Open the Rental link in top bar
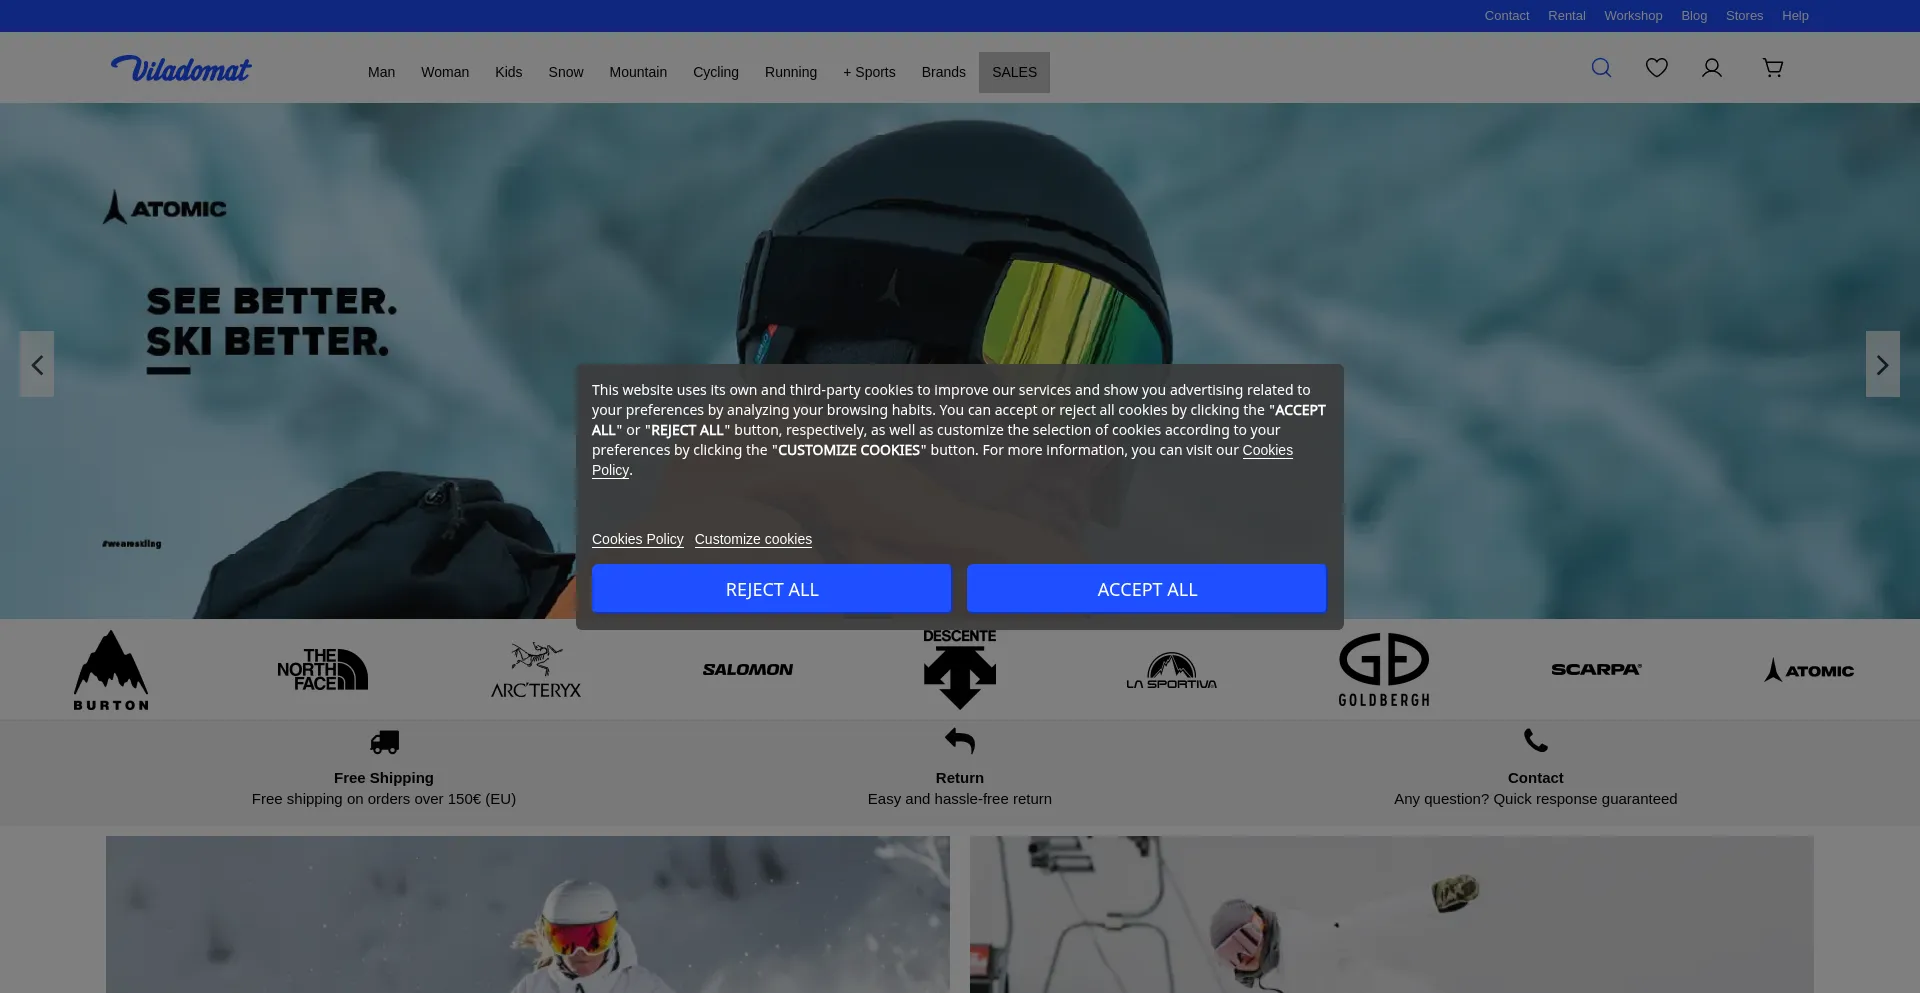Image resolution: width=1920 pixels, height=993 pixels. 1567,16
